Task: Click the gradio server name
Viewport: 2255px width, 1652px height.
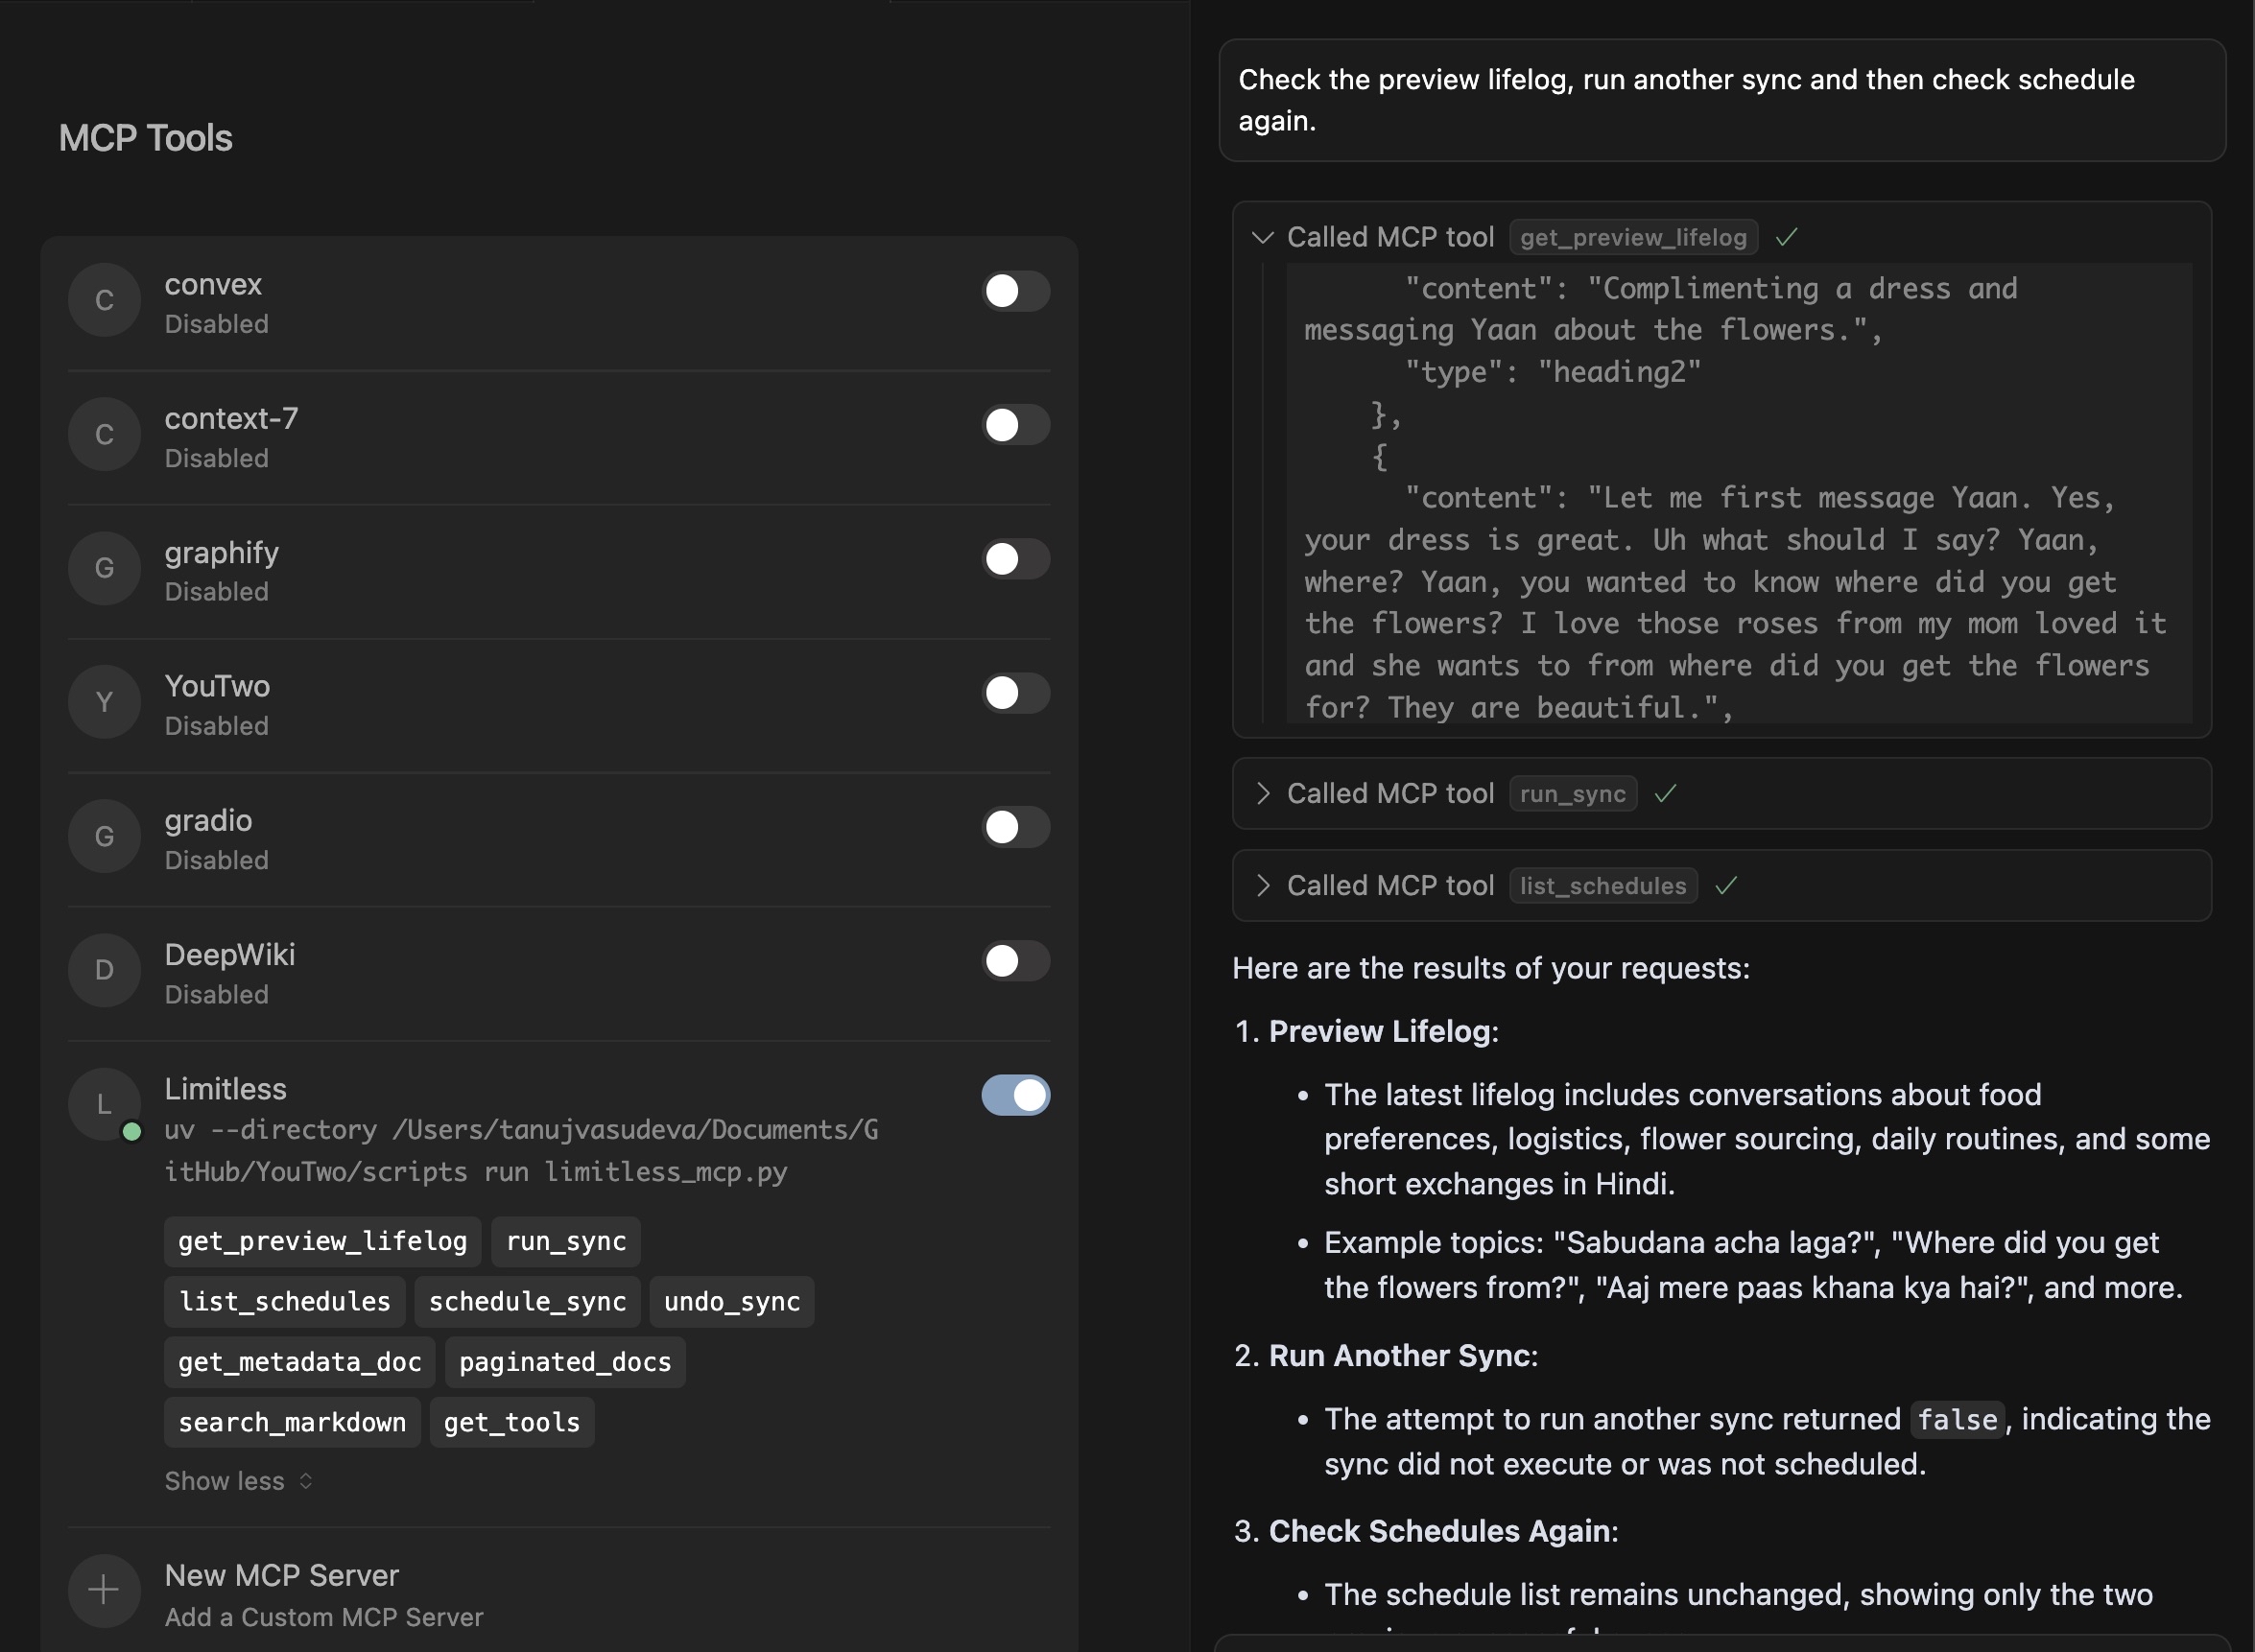Action: 208,820
